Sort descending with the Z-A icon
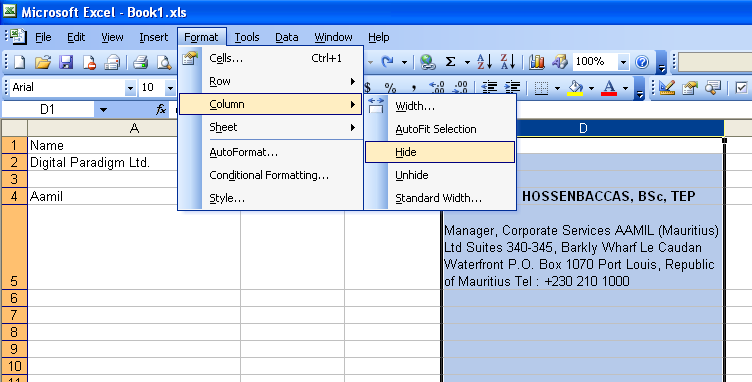 click(x=507, y=61)
